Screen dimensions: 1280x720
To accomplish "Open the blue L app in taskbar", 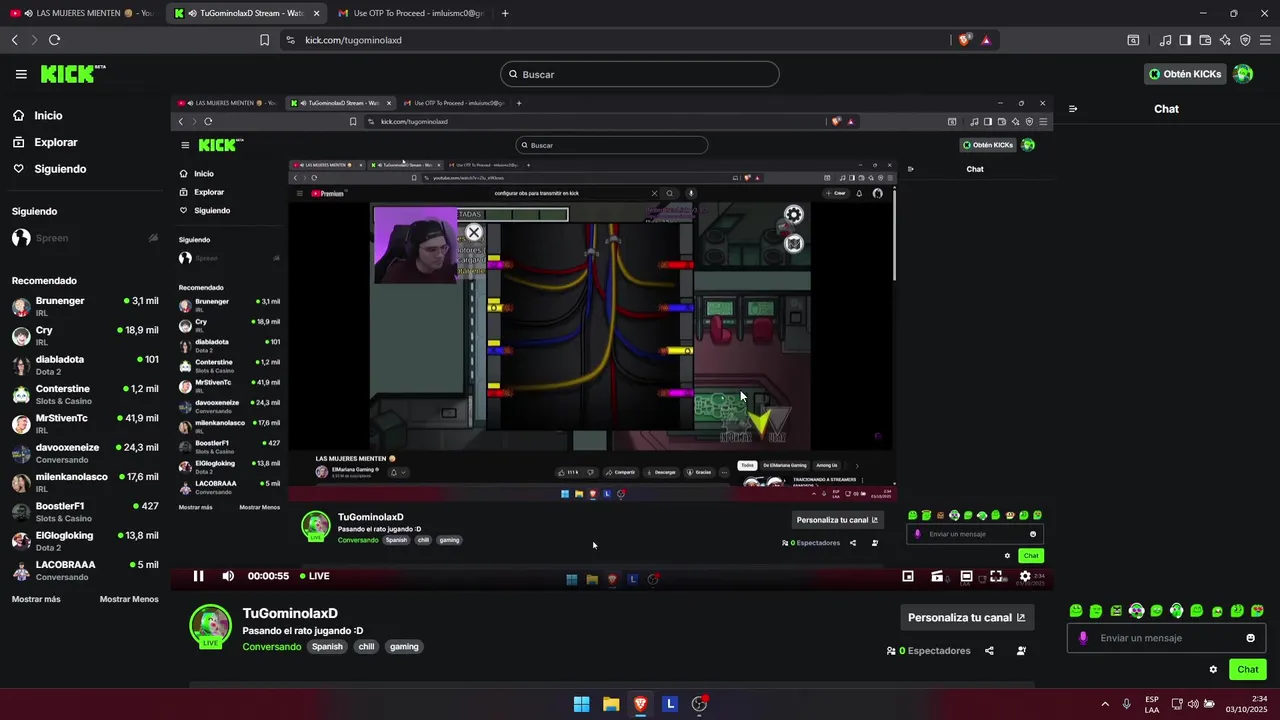I will [670, 704].
